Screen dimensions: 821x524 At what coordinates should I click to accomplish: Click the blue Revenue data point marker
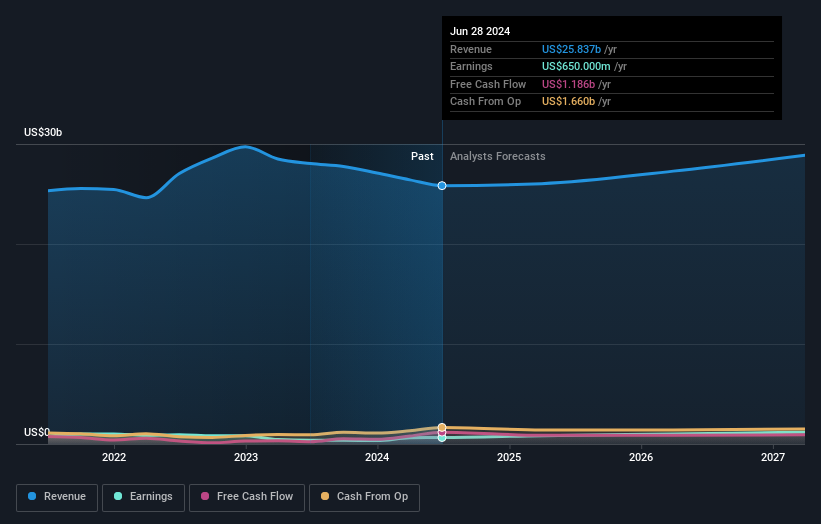442,186
